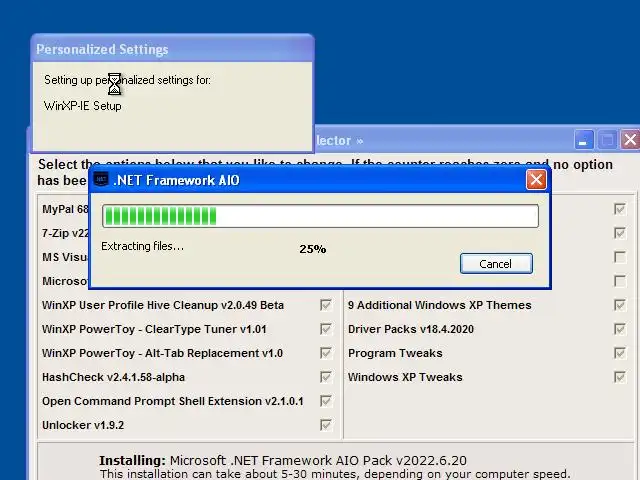The width and height of the screenshot is (640, 480).
Task: Select '9 Additional Windows XP Themes' label
Action: pos(440,305)
